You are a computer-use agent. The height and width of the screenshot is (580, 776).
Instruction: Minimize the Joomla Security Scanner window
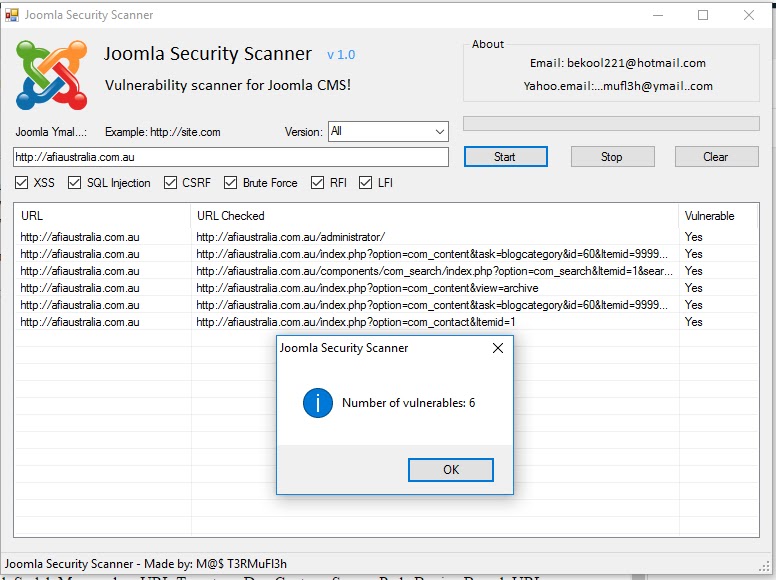click(x=658, y=15)
